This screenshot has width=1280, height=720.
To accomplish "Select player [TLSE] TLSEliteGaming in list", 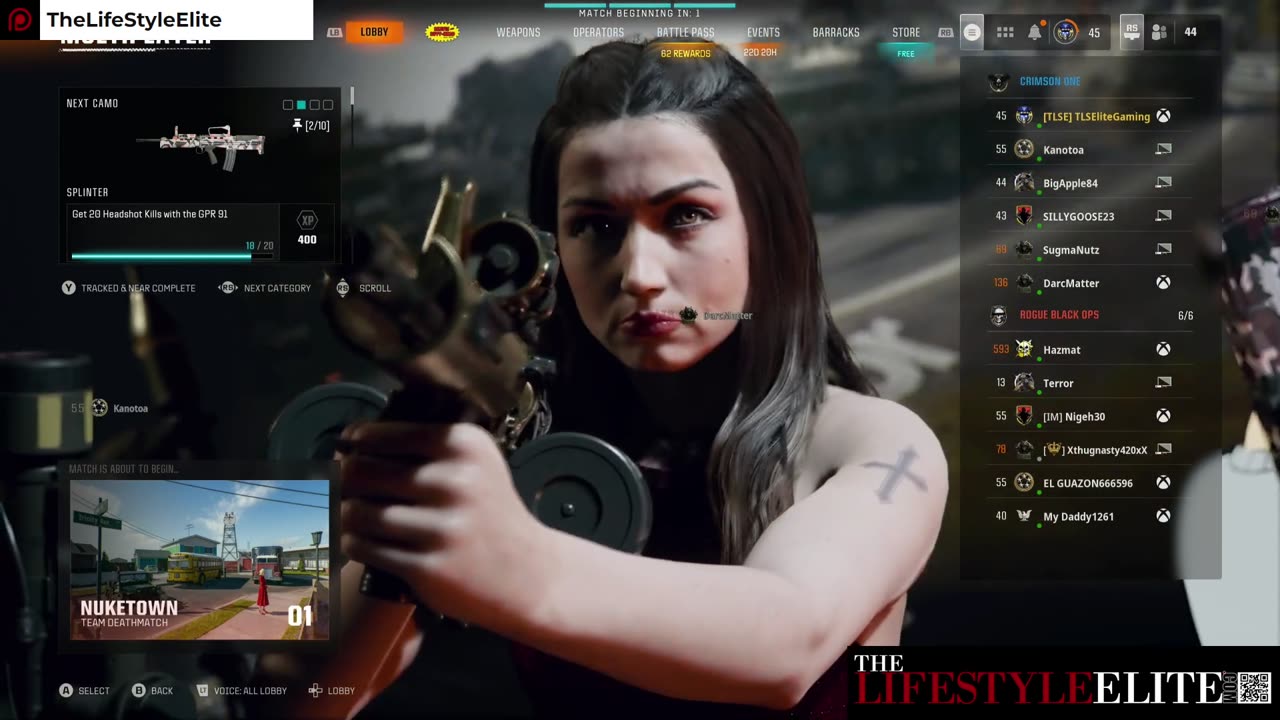I will 1090,116.
